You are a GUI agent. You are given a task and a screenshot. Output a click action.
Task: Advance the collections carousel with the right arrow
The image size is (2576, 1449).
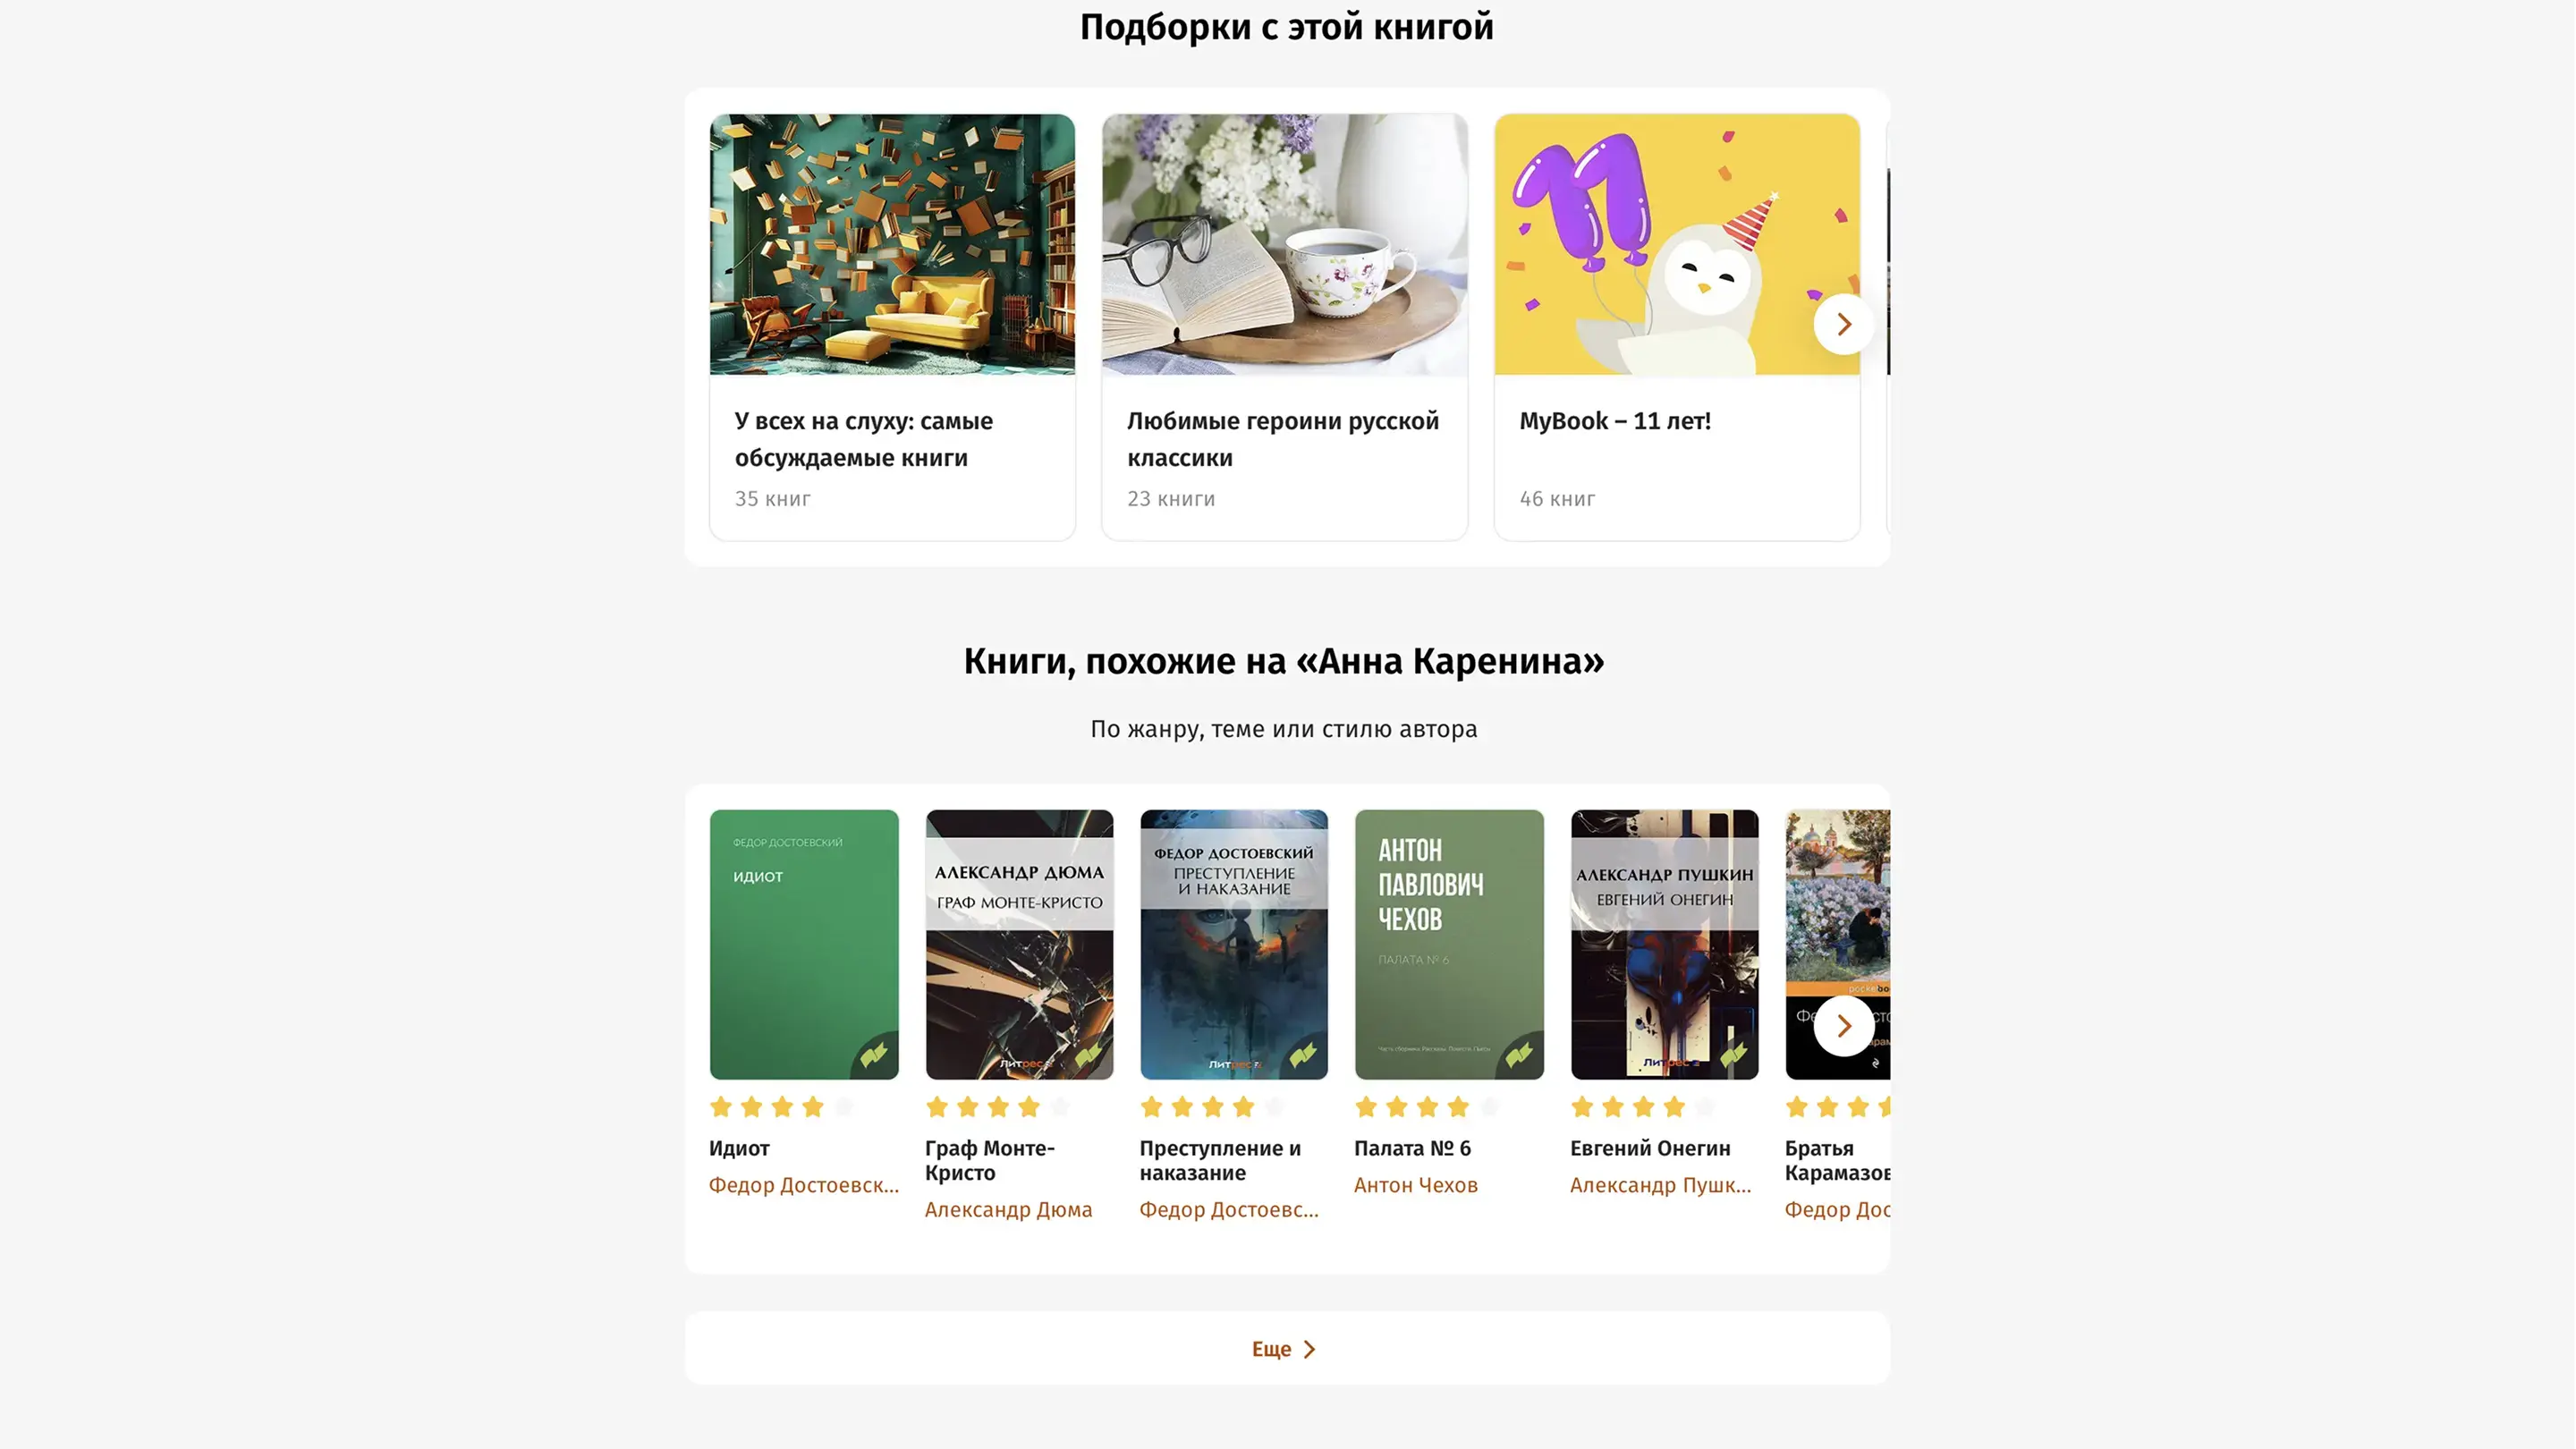[1843, 324]
